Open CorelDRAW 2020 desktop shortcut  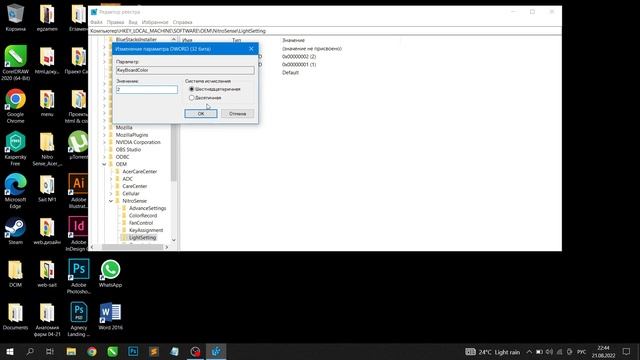(x=16, y=62)
